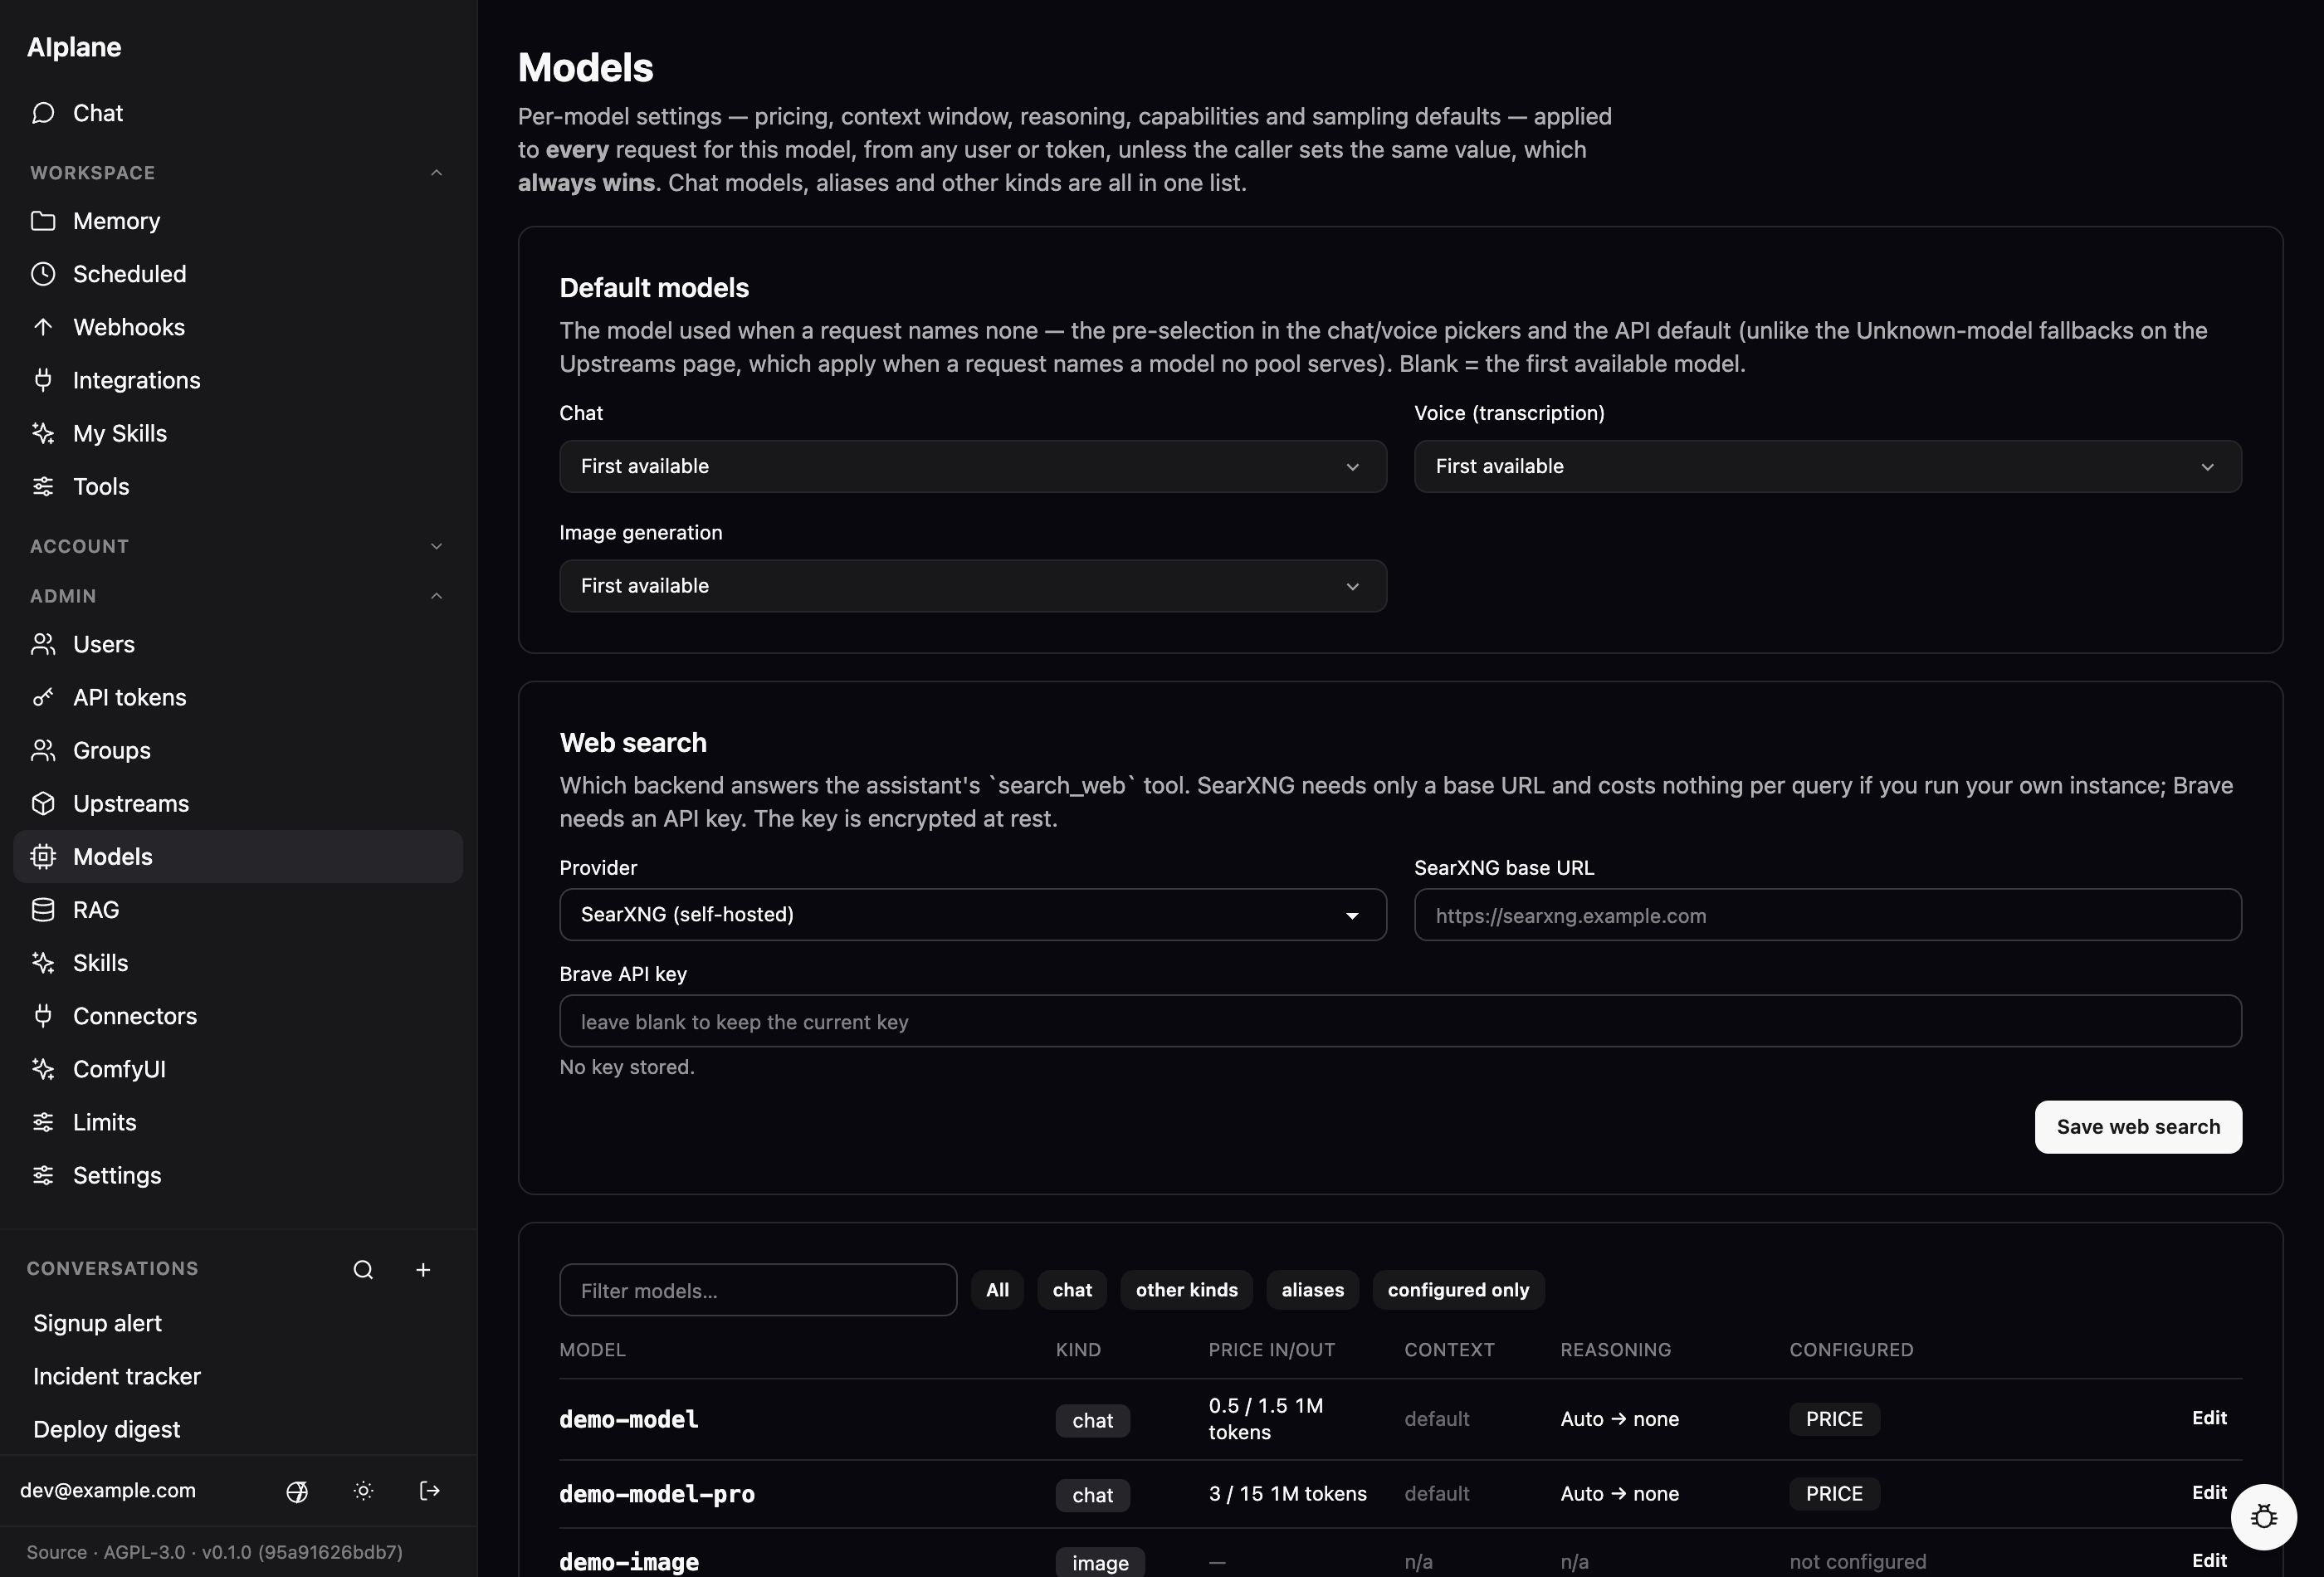Image resolution: width=2324 pixels, height=1577 pixels.
Task: Open the bug report floating button
Action: 2263,1516
